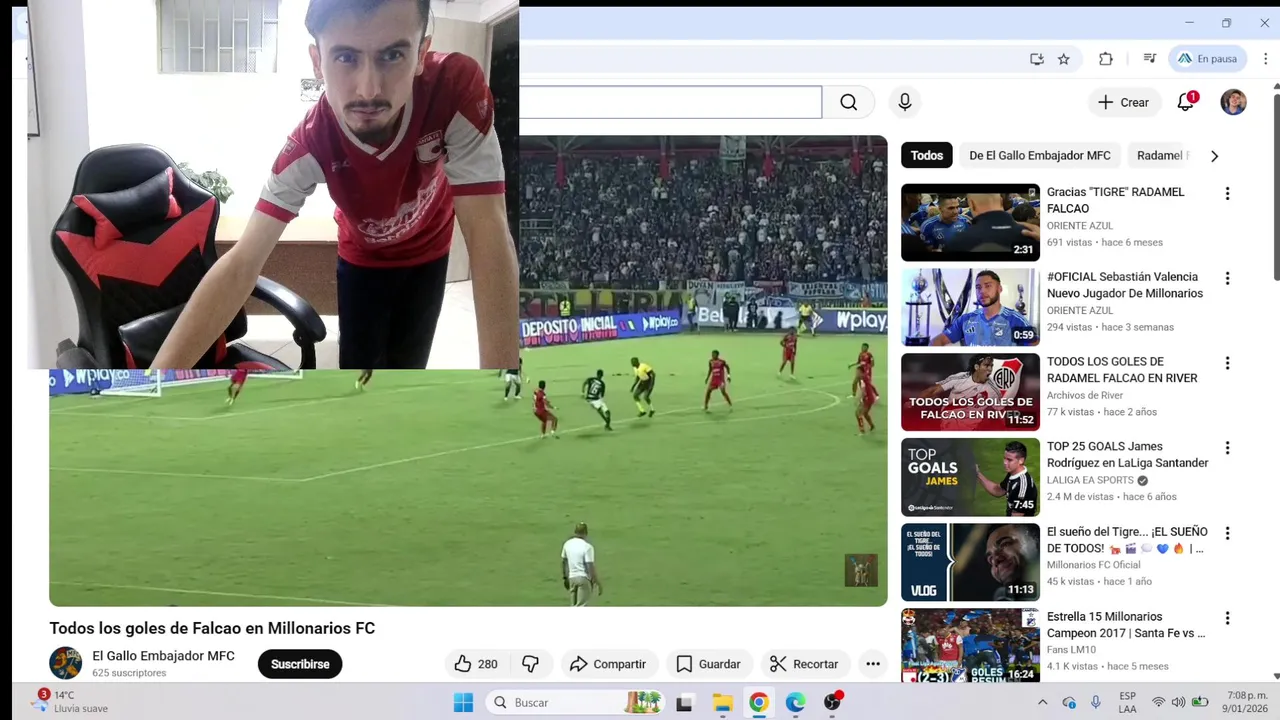Click the Crear button
Viewport: 1280px width, 720px height.
coord(1124,102)
